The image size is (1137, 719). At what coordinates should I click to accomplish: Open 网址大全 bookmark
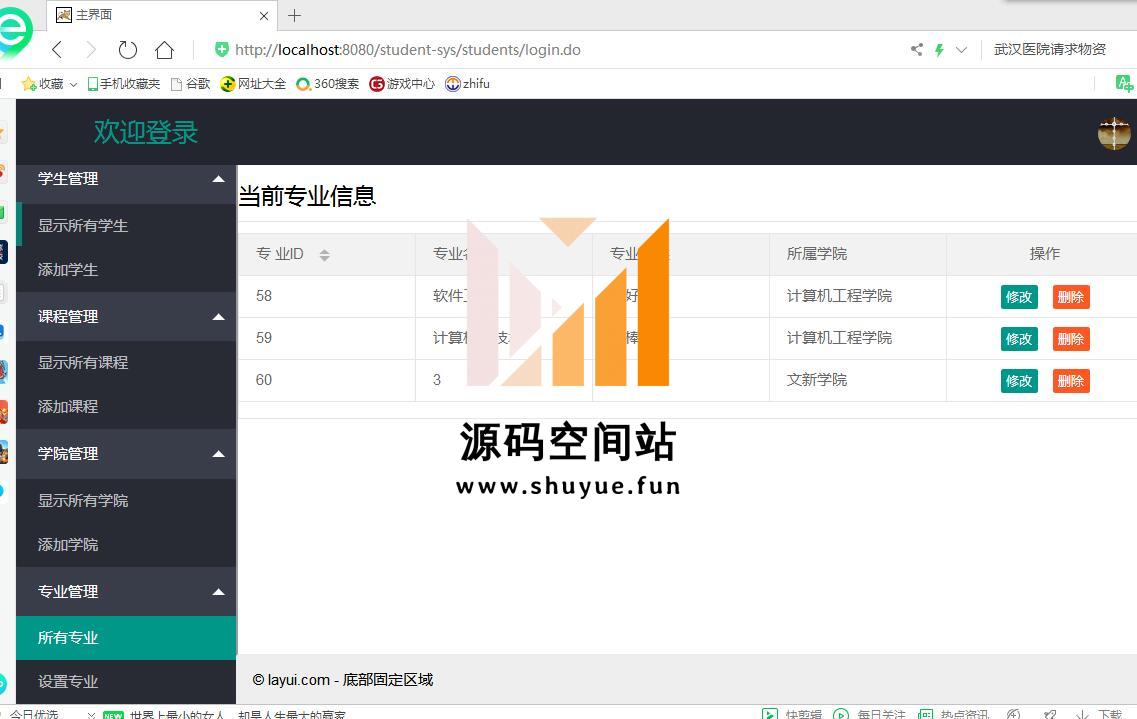point(253,83)
